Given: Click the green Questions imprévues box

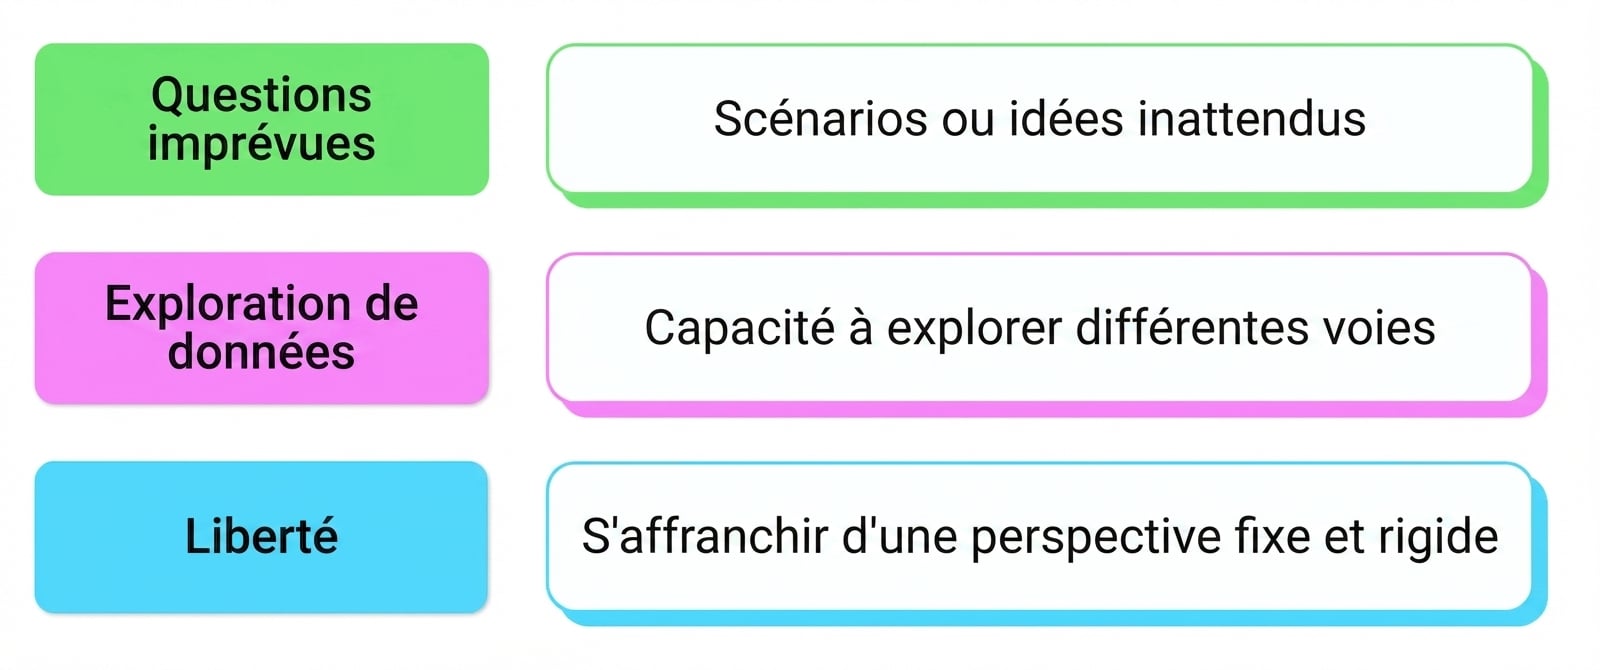Looking at the screenshot, I should [x=262, y=119].
